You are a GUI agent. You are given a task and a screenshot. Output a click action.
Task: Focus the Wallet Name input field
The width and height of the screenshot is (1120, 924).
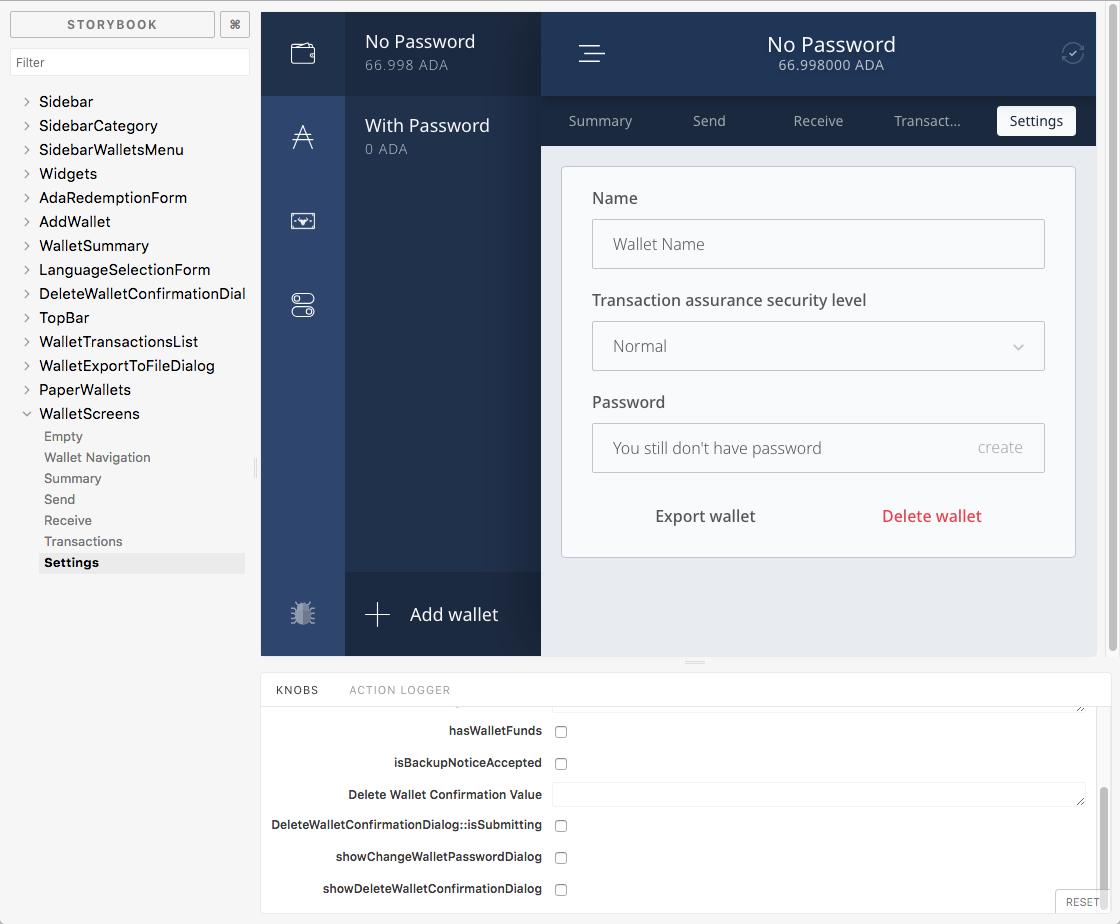click(x=818, y=244)
